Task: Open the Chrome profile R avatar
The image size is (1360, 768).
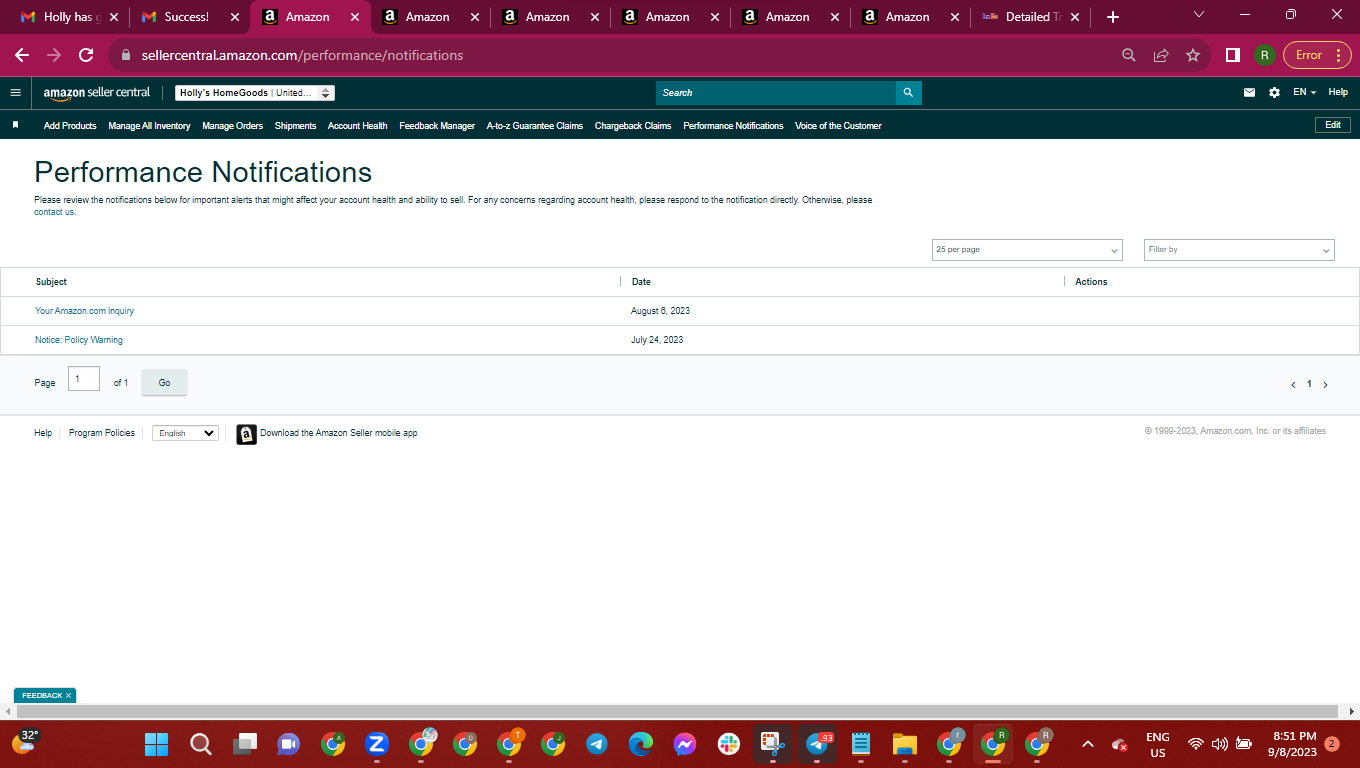Action: [x=1265, y=55]
